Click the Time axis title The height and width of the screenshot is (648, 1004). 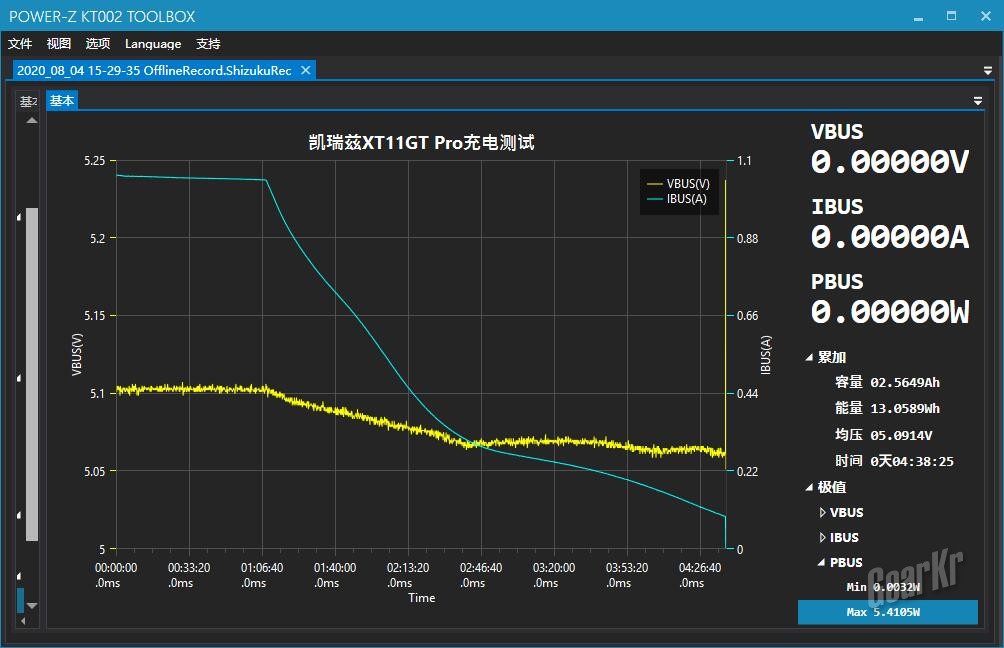click(421, 598)
